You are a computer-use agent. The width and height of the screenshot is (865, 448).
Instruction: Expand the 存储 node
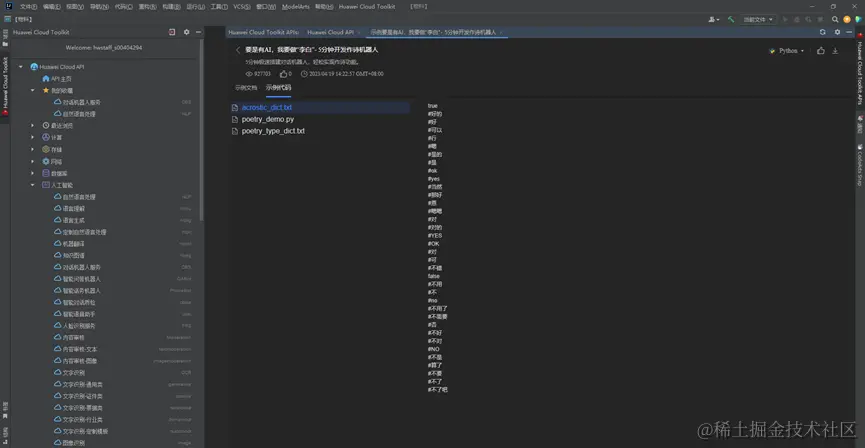click(33, 149)
